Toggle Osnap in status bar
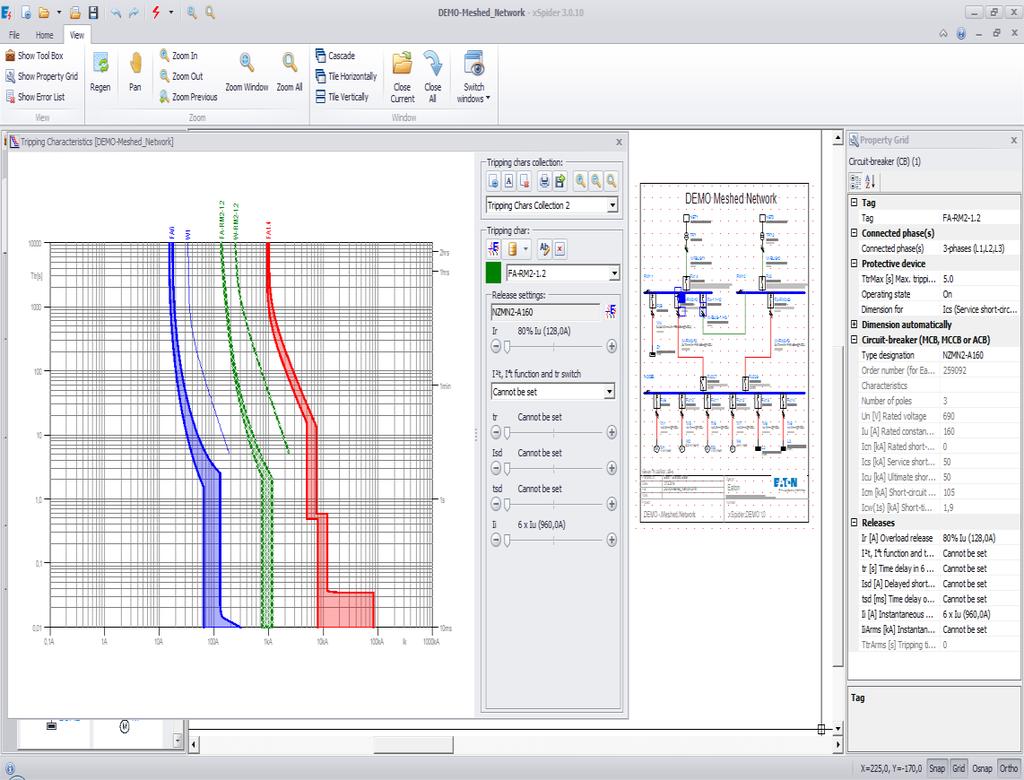 (x=982, y=768)
